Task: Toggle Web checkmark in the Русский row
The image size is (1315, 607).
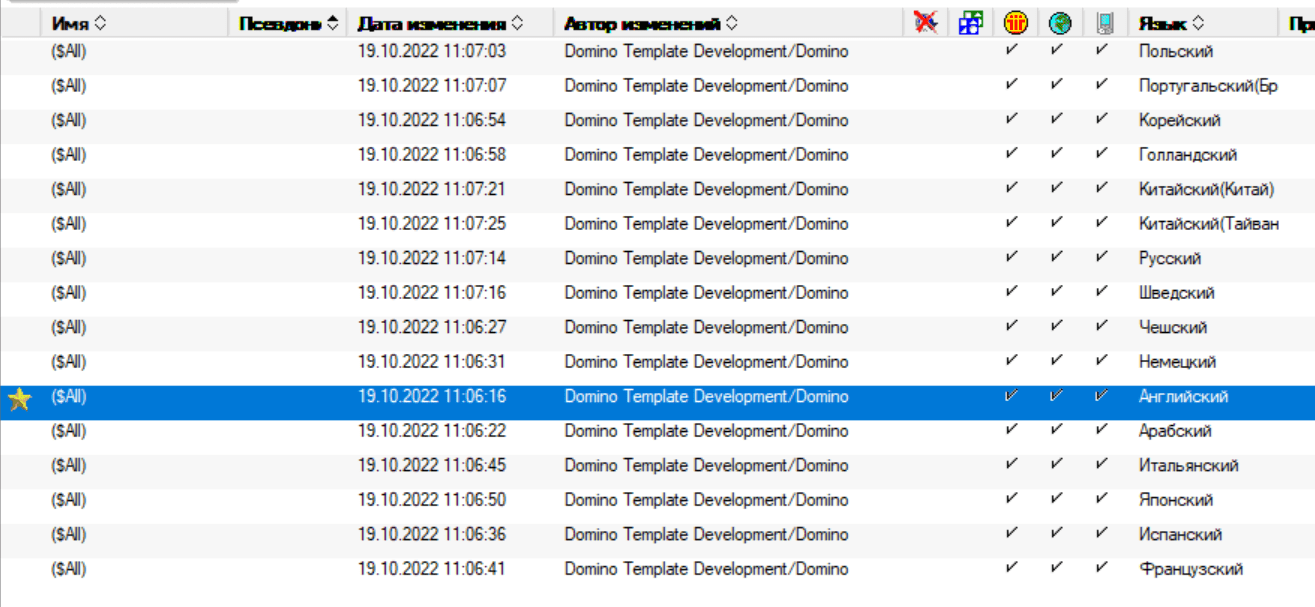Action: point(1057,258)
